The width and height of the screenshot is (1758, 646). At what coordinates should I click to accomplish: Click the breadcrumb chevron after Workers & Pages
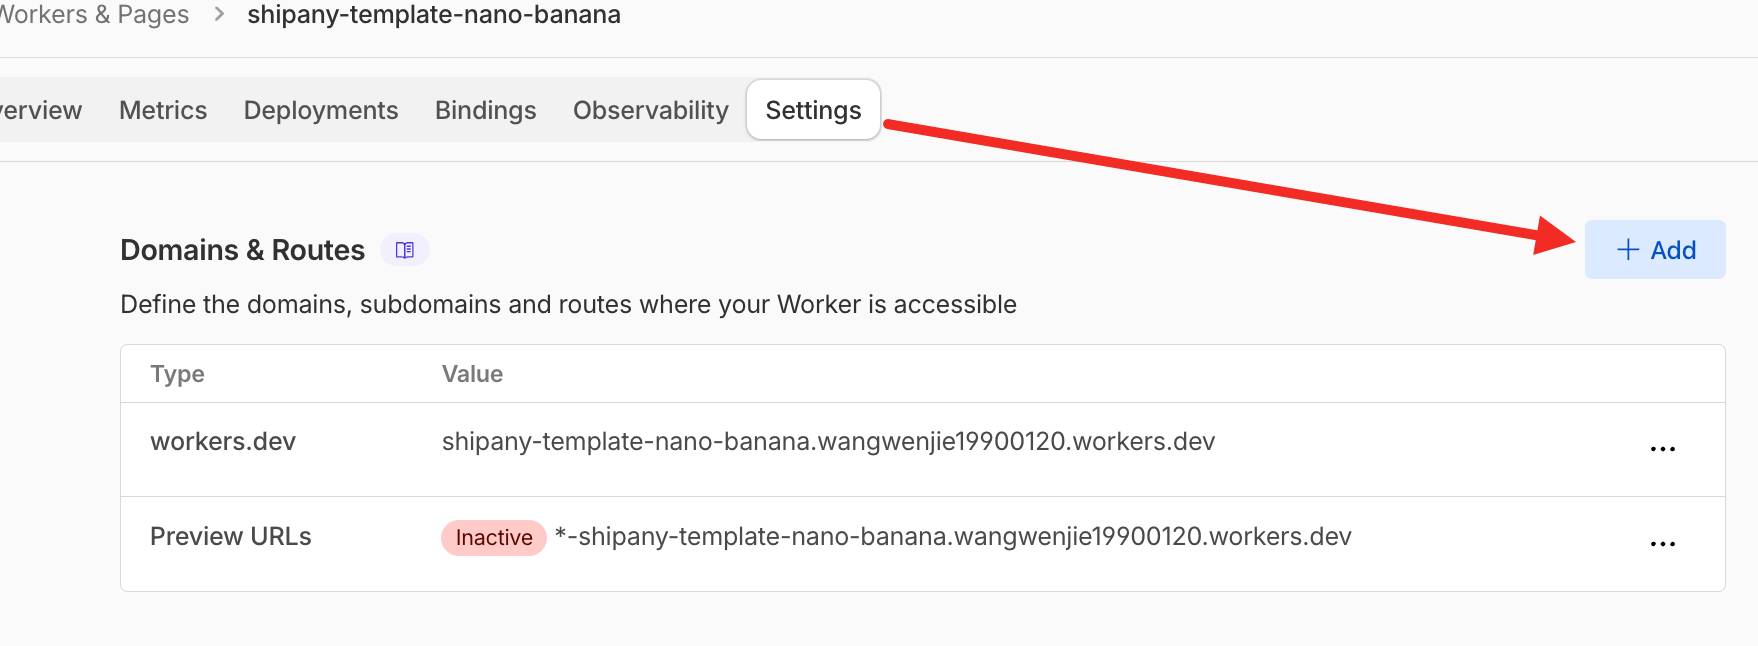pyautogui.click(x=219, y=15)
